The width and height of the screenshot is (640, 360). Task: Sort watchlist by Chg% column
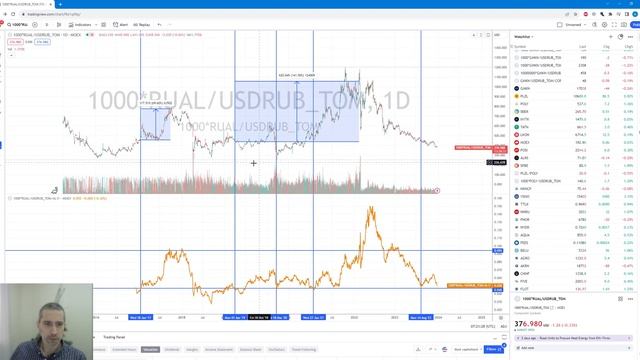[629, 47]
